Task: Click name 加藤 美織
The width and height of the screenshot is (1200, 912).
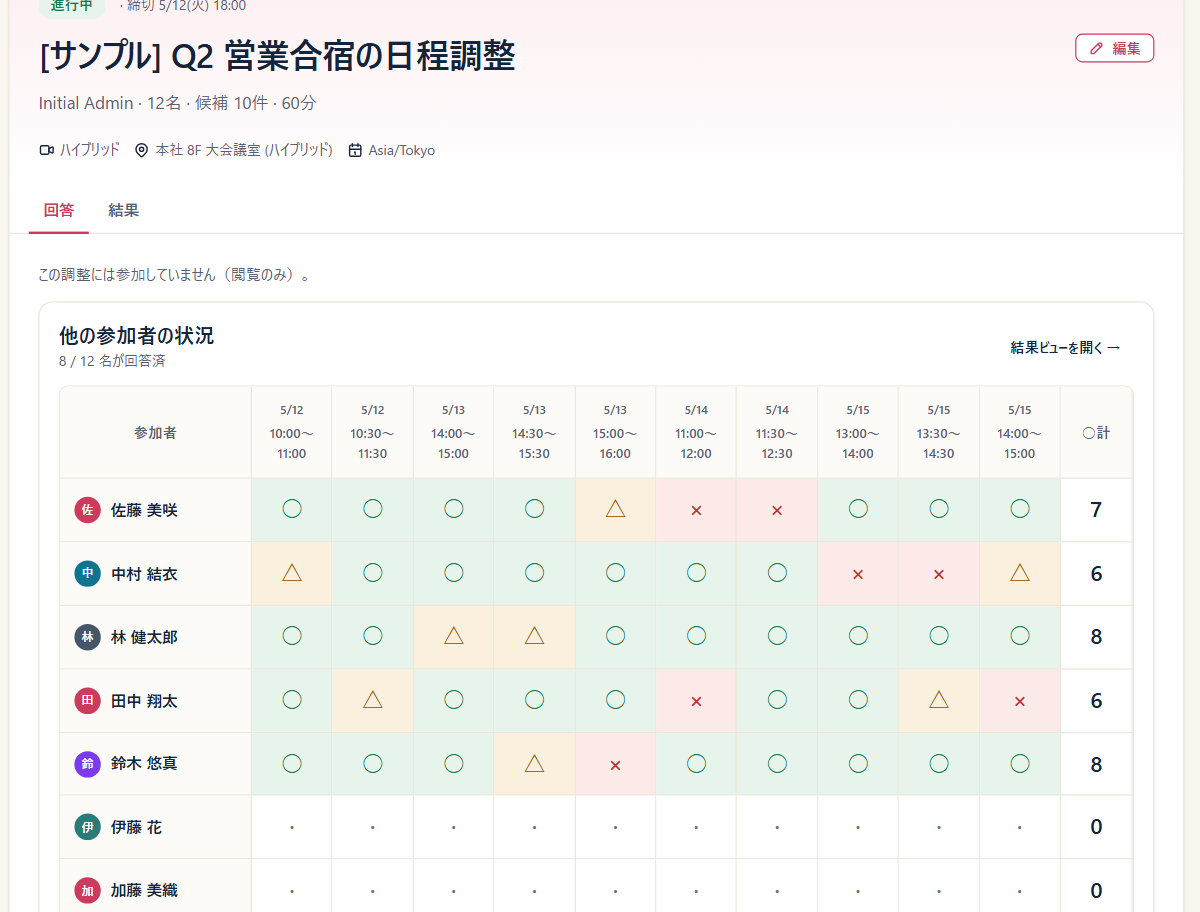Action: click(x=144, y=890)
